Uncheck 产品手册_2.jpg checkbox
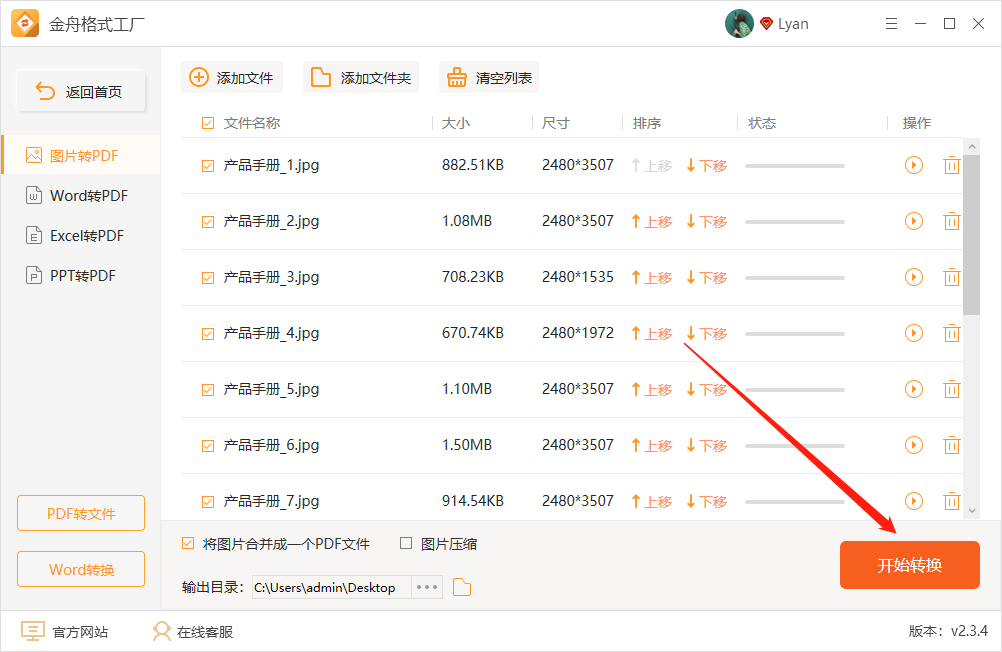 coord(208,222)
